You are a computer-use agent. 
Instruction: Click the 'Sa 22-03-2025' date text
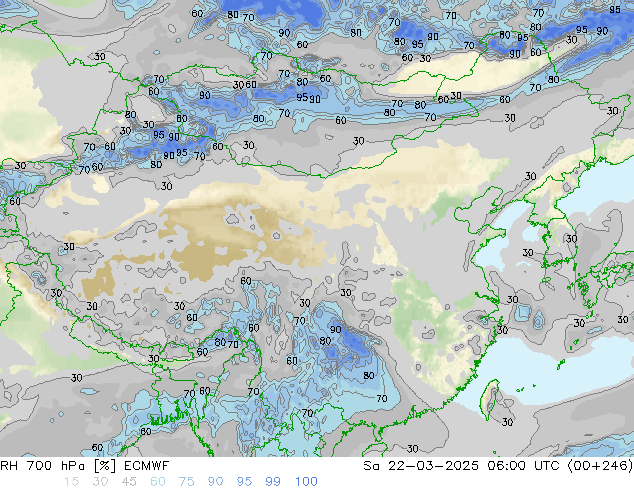pyautogui.click(x=421, y=466)
